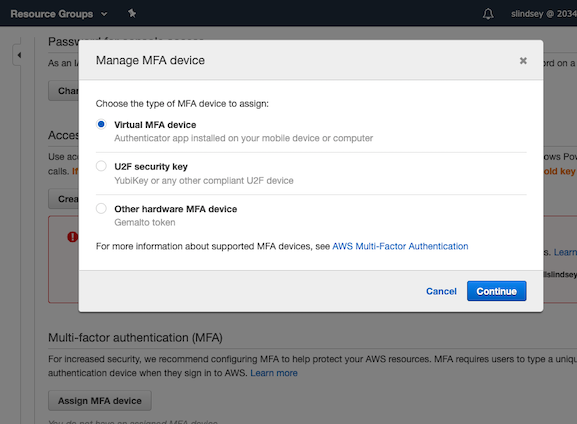This screenshot has height=424, width=577.
Task: Click 'Choose the type of MFA device to assign' text
Action: 182,104
